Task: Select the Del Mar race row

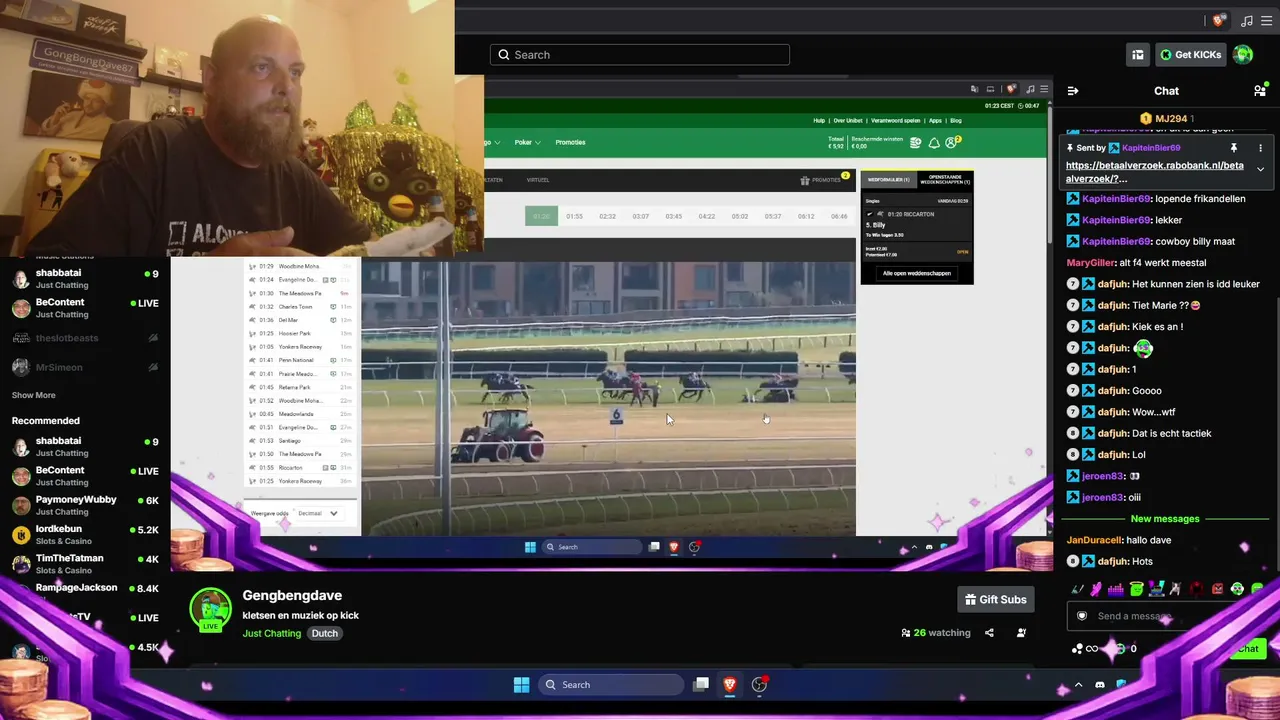Action: click(x=300, y=320)
